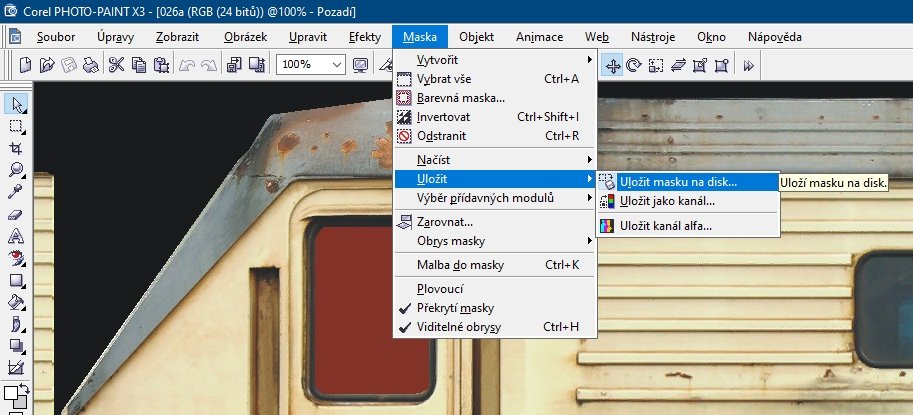Toggle Viditelné obrysy option
This screenshot has width=913, height=415.
pos(458,327)
